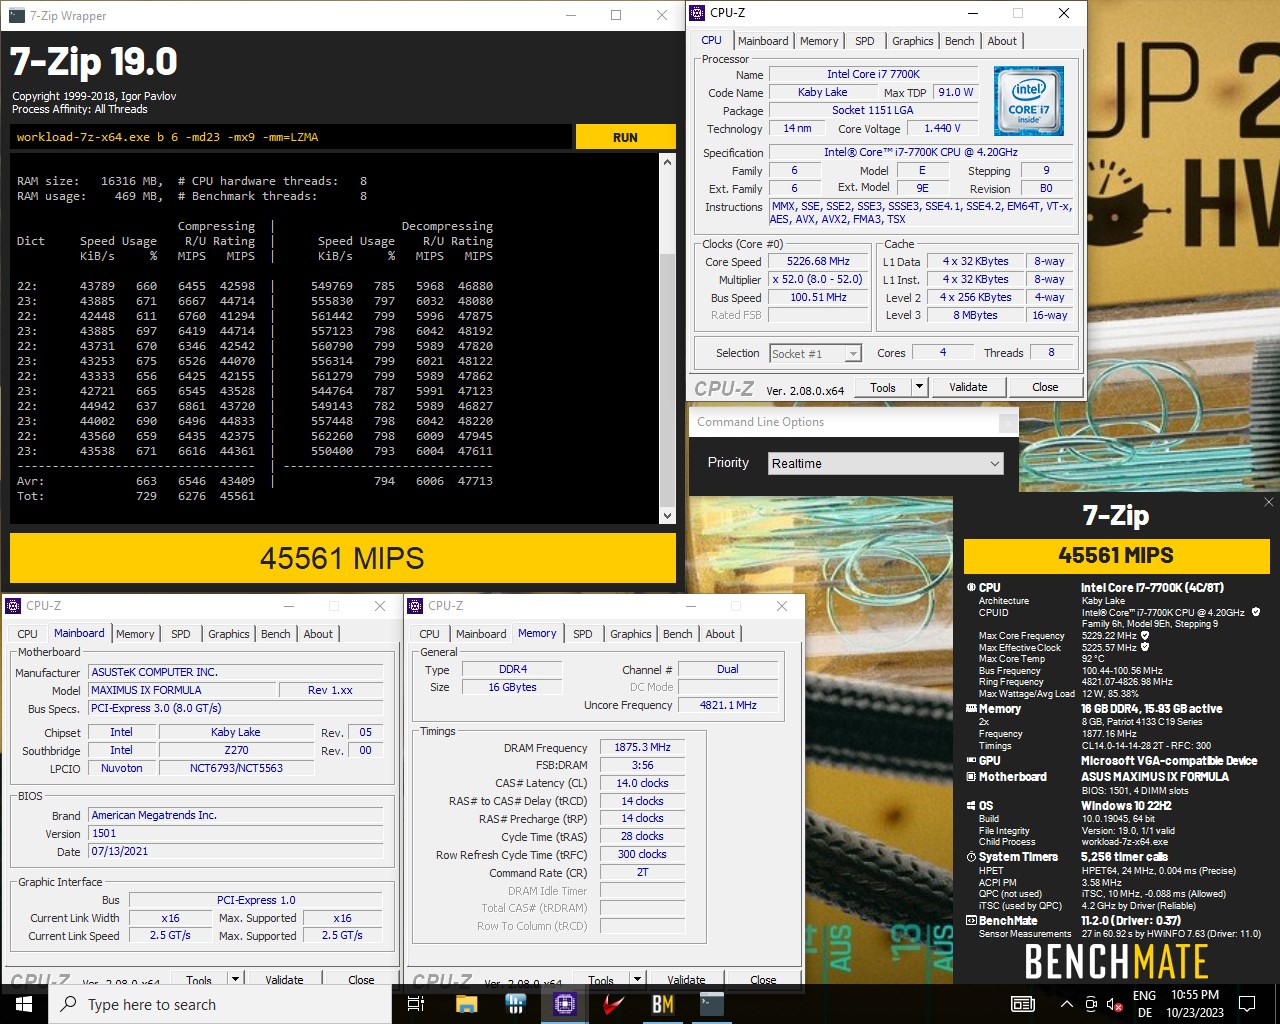Switch to the Graphics tab in top CPU-Z window

[913, 41]
